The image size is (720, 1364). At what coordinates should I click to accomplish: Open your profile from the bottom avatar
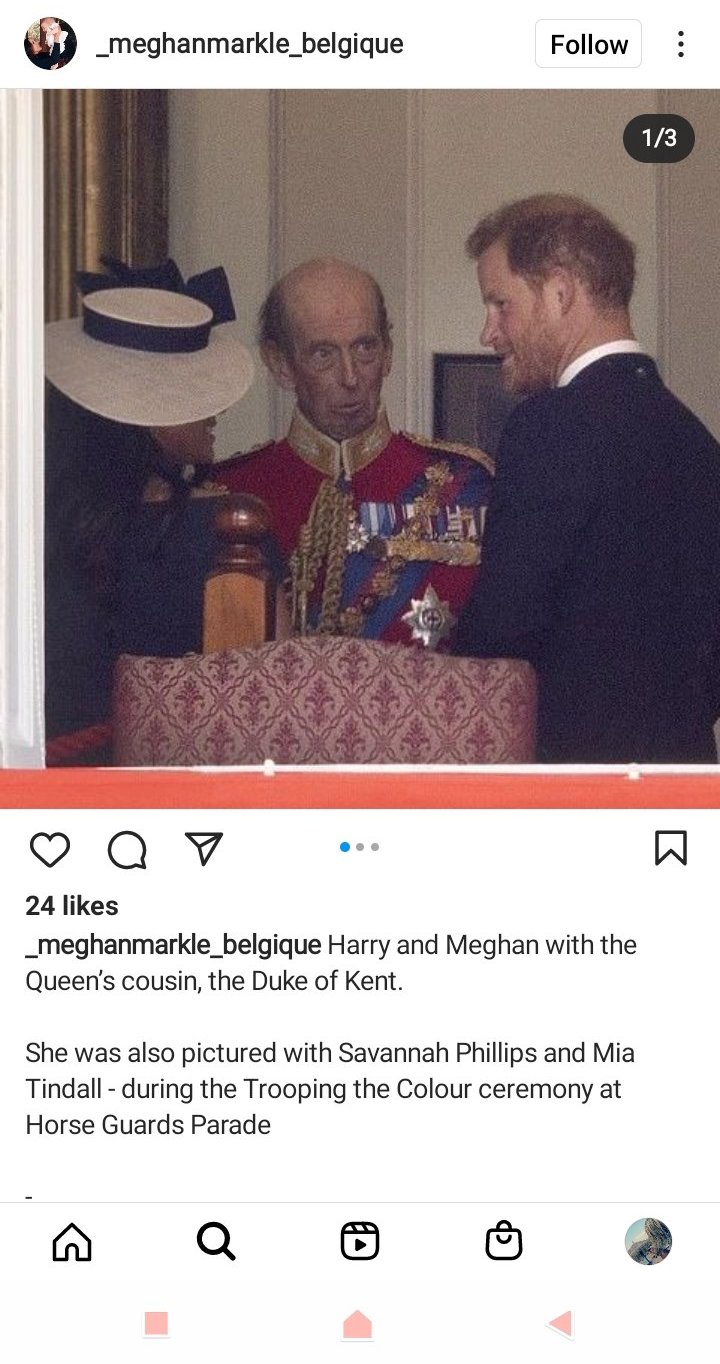(x=648, y=1241)
